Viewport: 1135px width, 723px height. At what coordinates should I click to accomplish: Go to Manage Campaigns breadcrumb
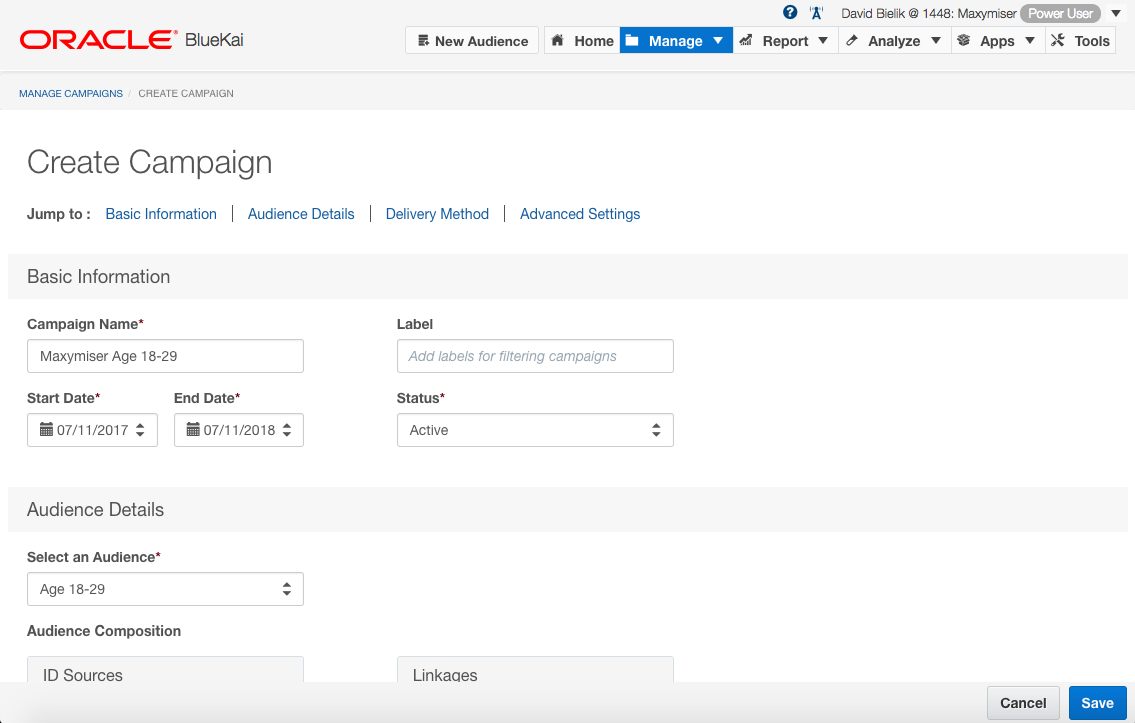click(71, 93)
